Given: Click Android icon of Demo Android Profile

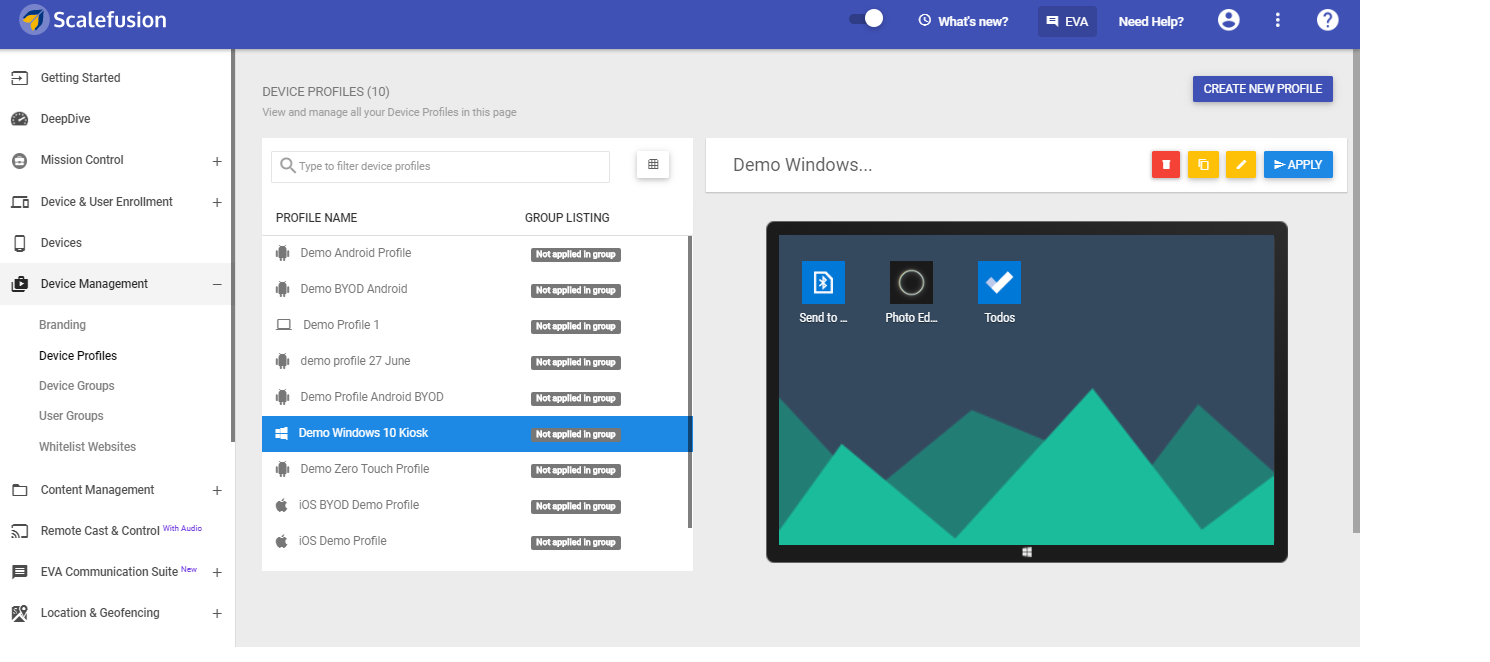Looking at the screenshot, I should (282, 254).
